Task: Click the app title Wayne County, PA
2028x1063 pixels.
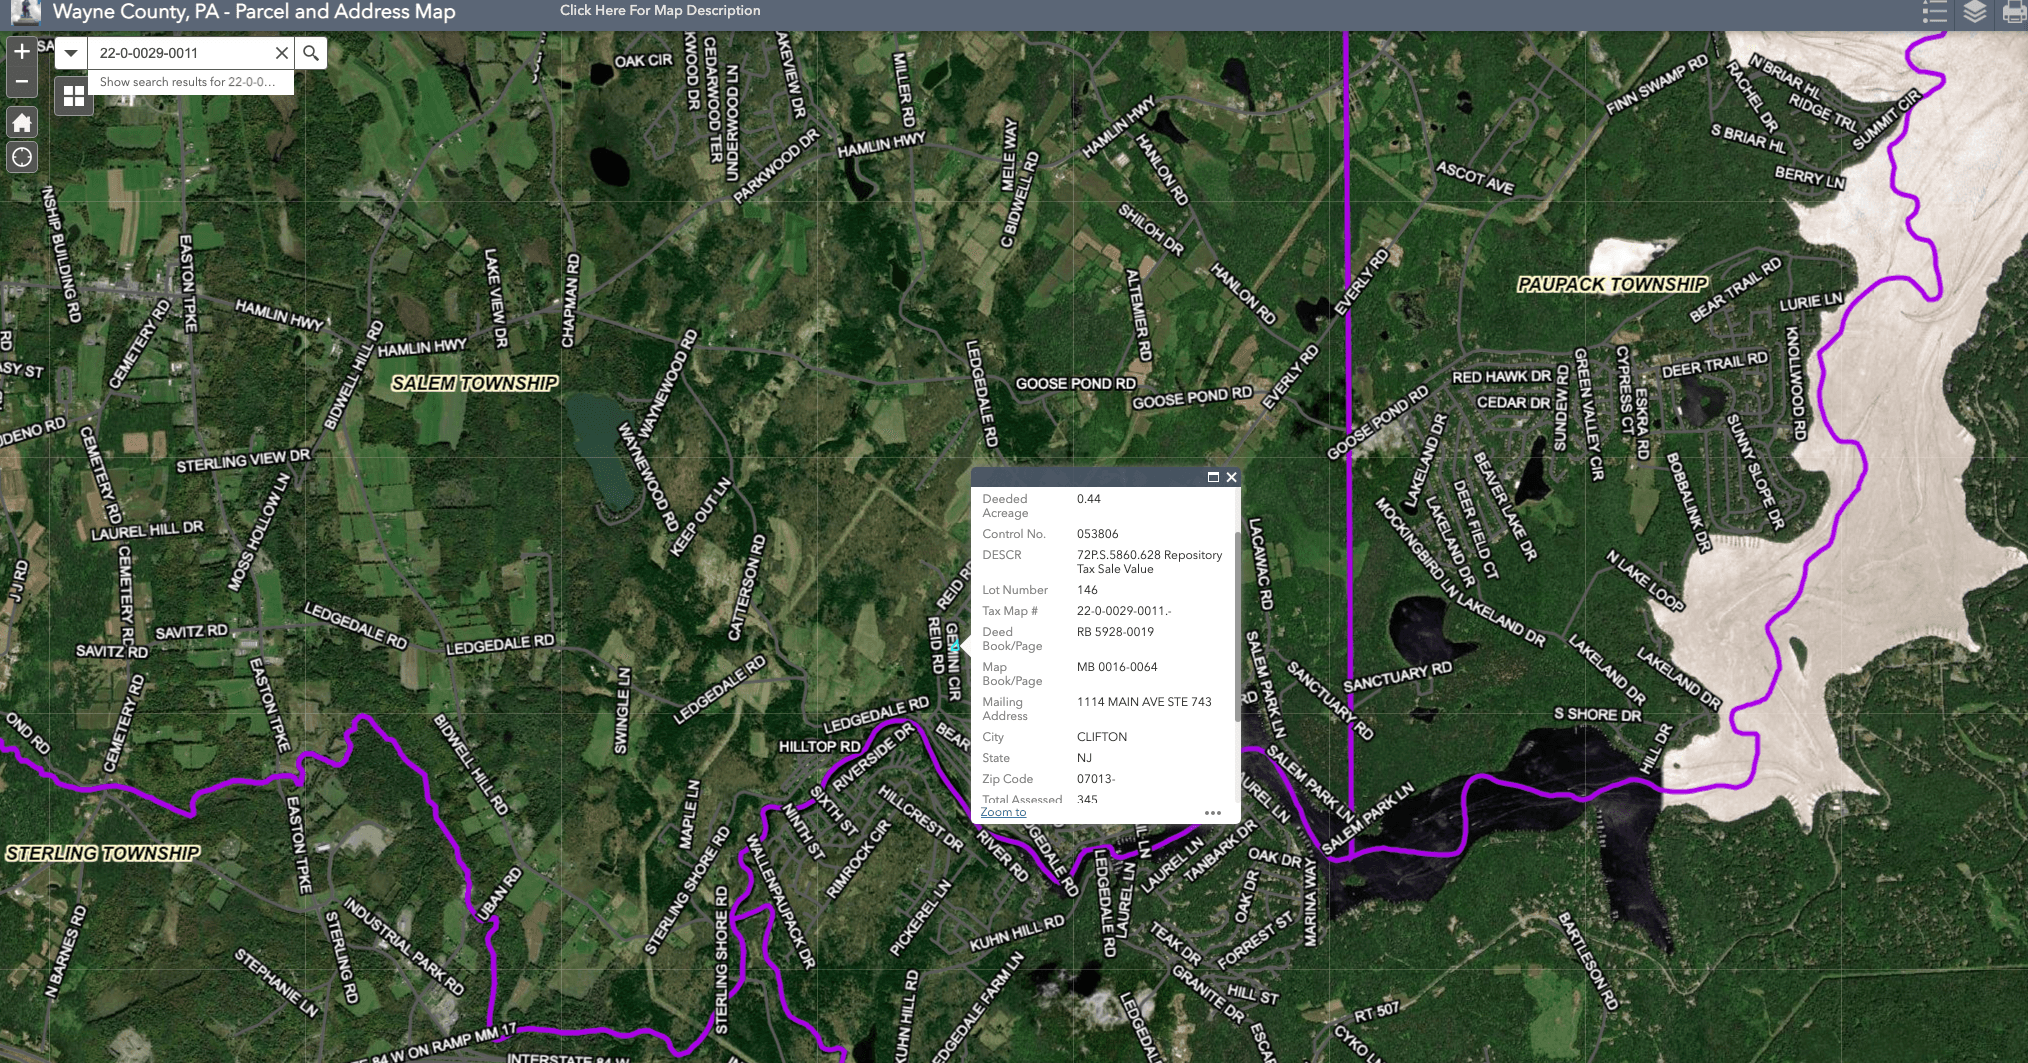Action: click(x=254, y=12)
